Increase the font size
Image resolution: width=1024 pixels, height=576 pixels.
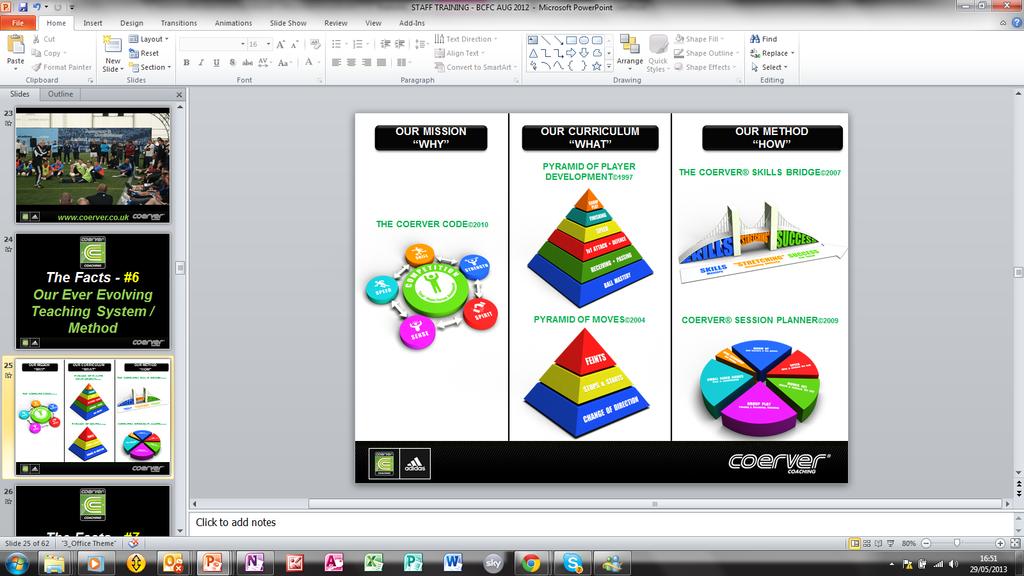click(280, 44)
